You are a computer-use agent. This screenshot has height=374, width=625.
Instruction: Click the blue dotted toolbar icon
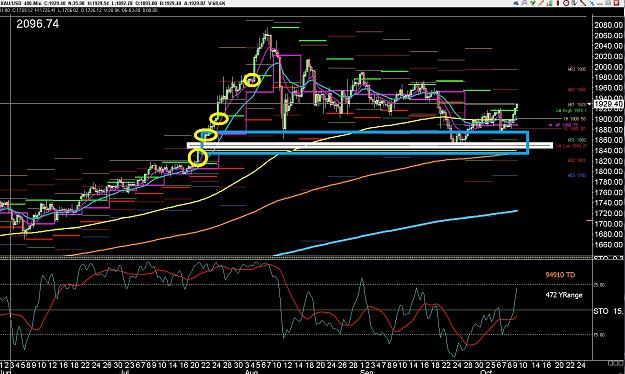point(592,3)
